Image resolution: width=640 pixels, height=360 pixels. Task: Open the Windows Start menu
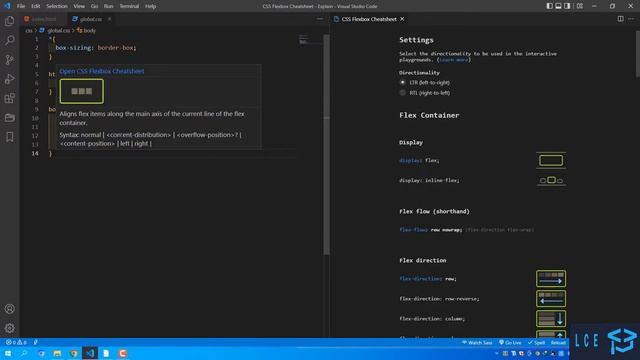pos(8,353)
